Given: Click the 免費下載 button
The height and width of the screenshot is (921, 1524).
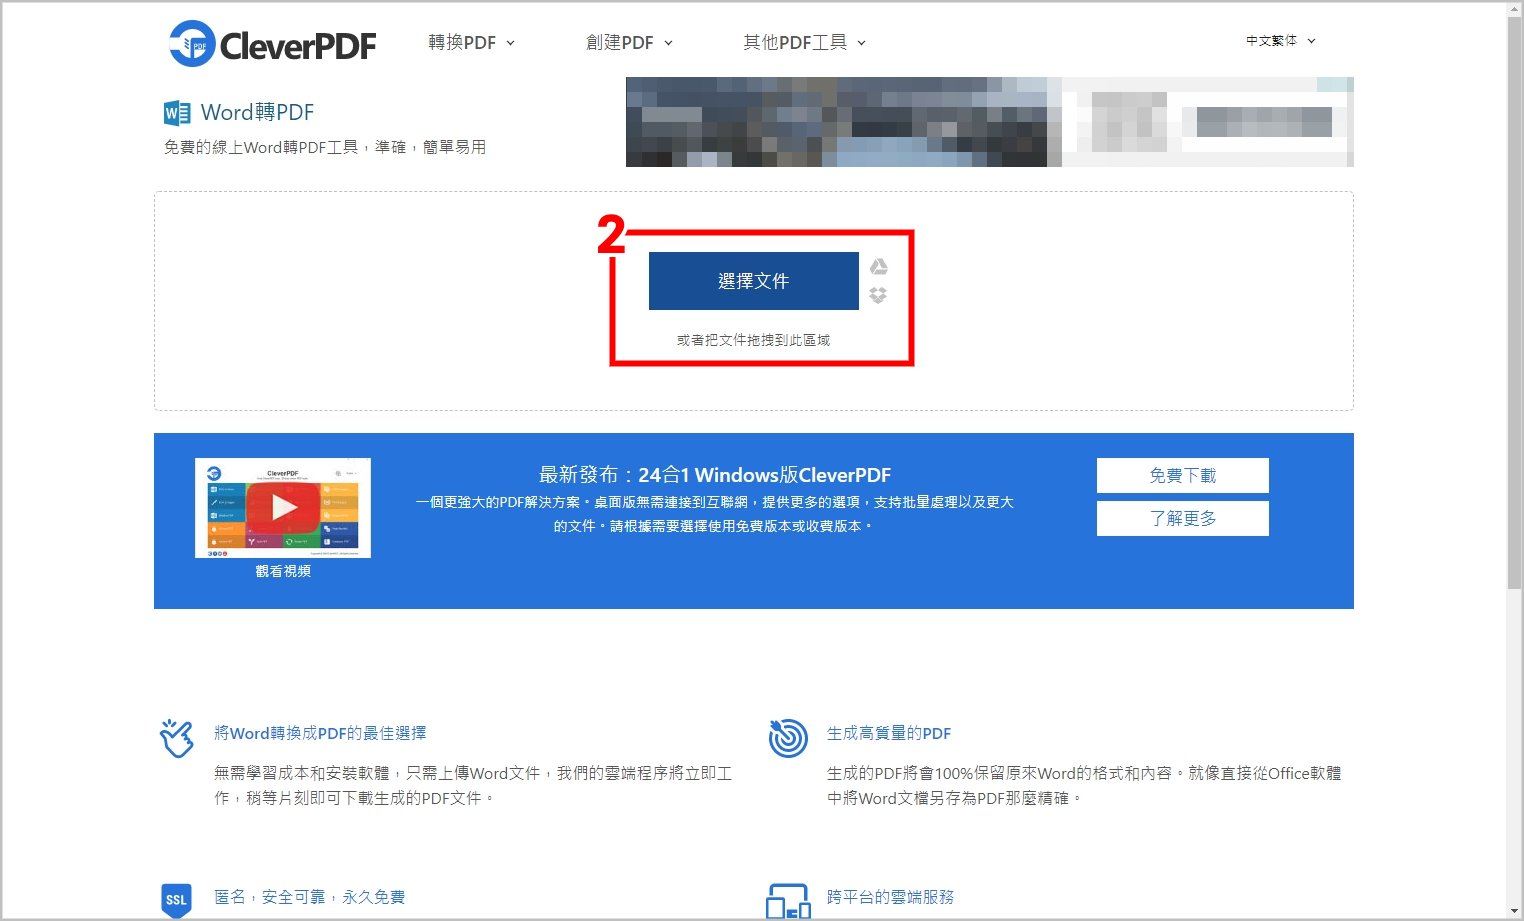Looking at the screenshot, I should pos(1182,476).
